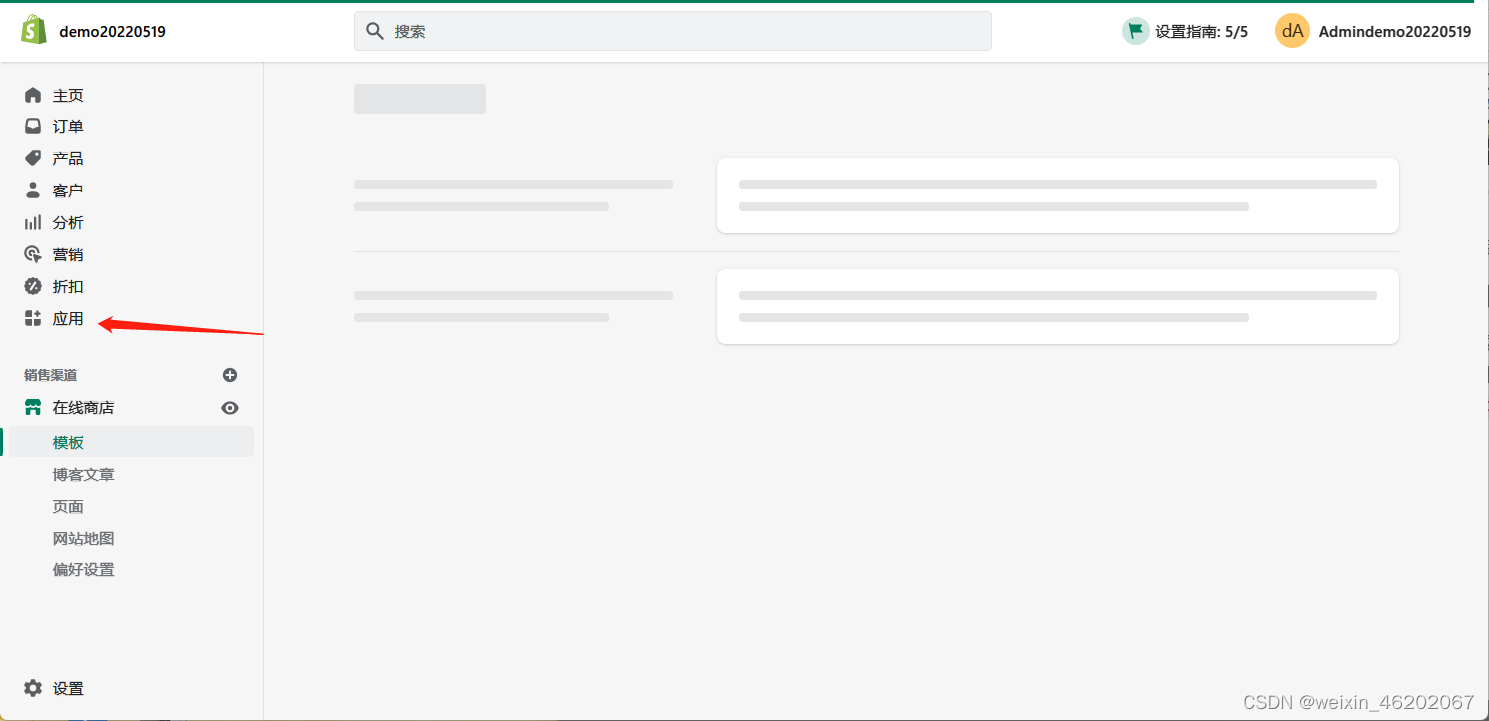Click the 主页 home icon
This screenshot has height=721, width=1489.
pyautogui.click(x=33, y=95)
